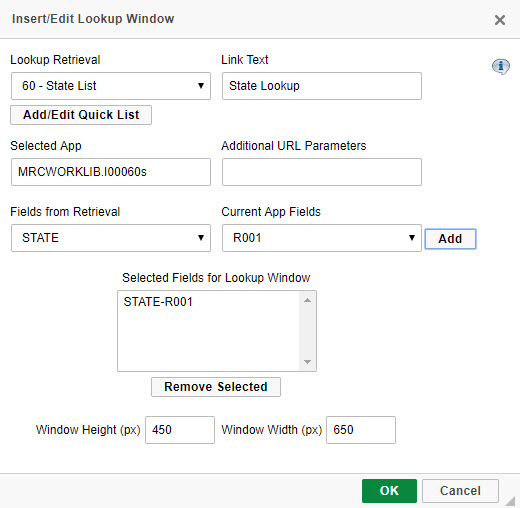Confirm with the green OK button
This screenshot has width=520, height=508.
coord(389,491)
